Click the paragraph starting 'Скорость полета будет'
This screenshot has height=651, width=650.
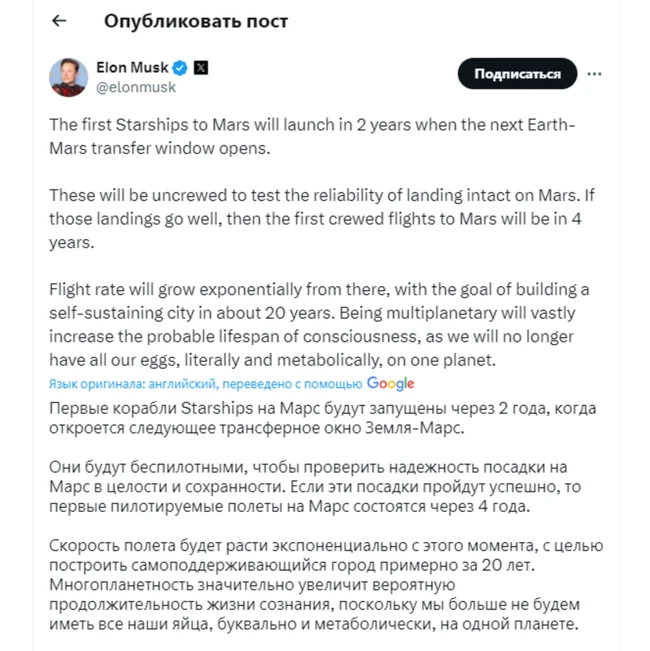click(x=318, y=584)
